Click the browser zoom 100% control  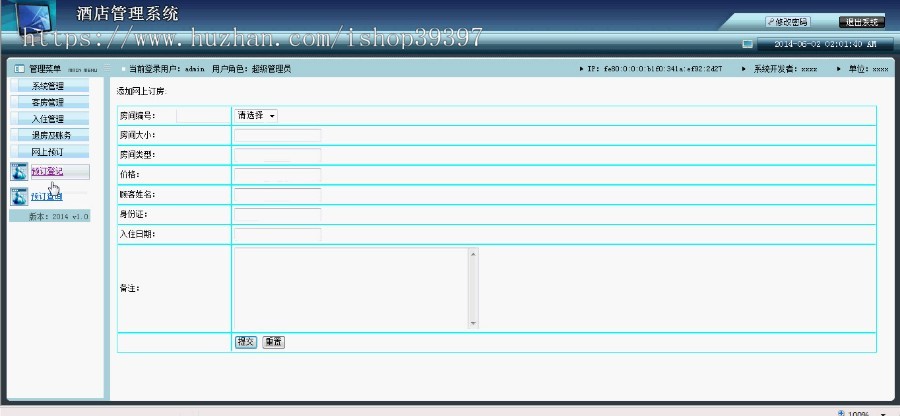pos(858,413)
